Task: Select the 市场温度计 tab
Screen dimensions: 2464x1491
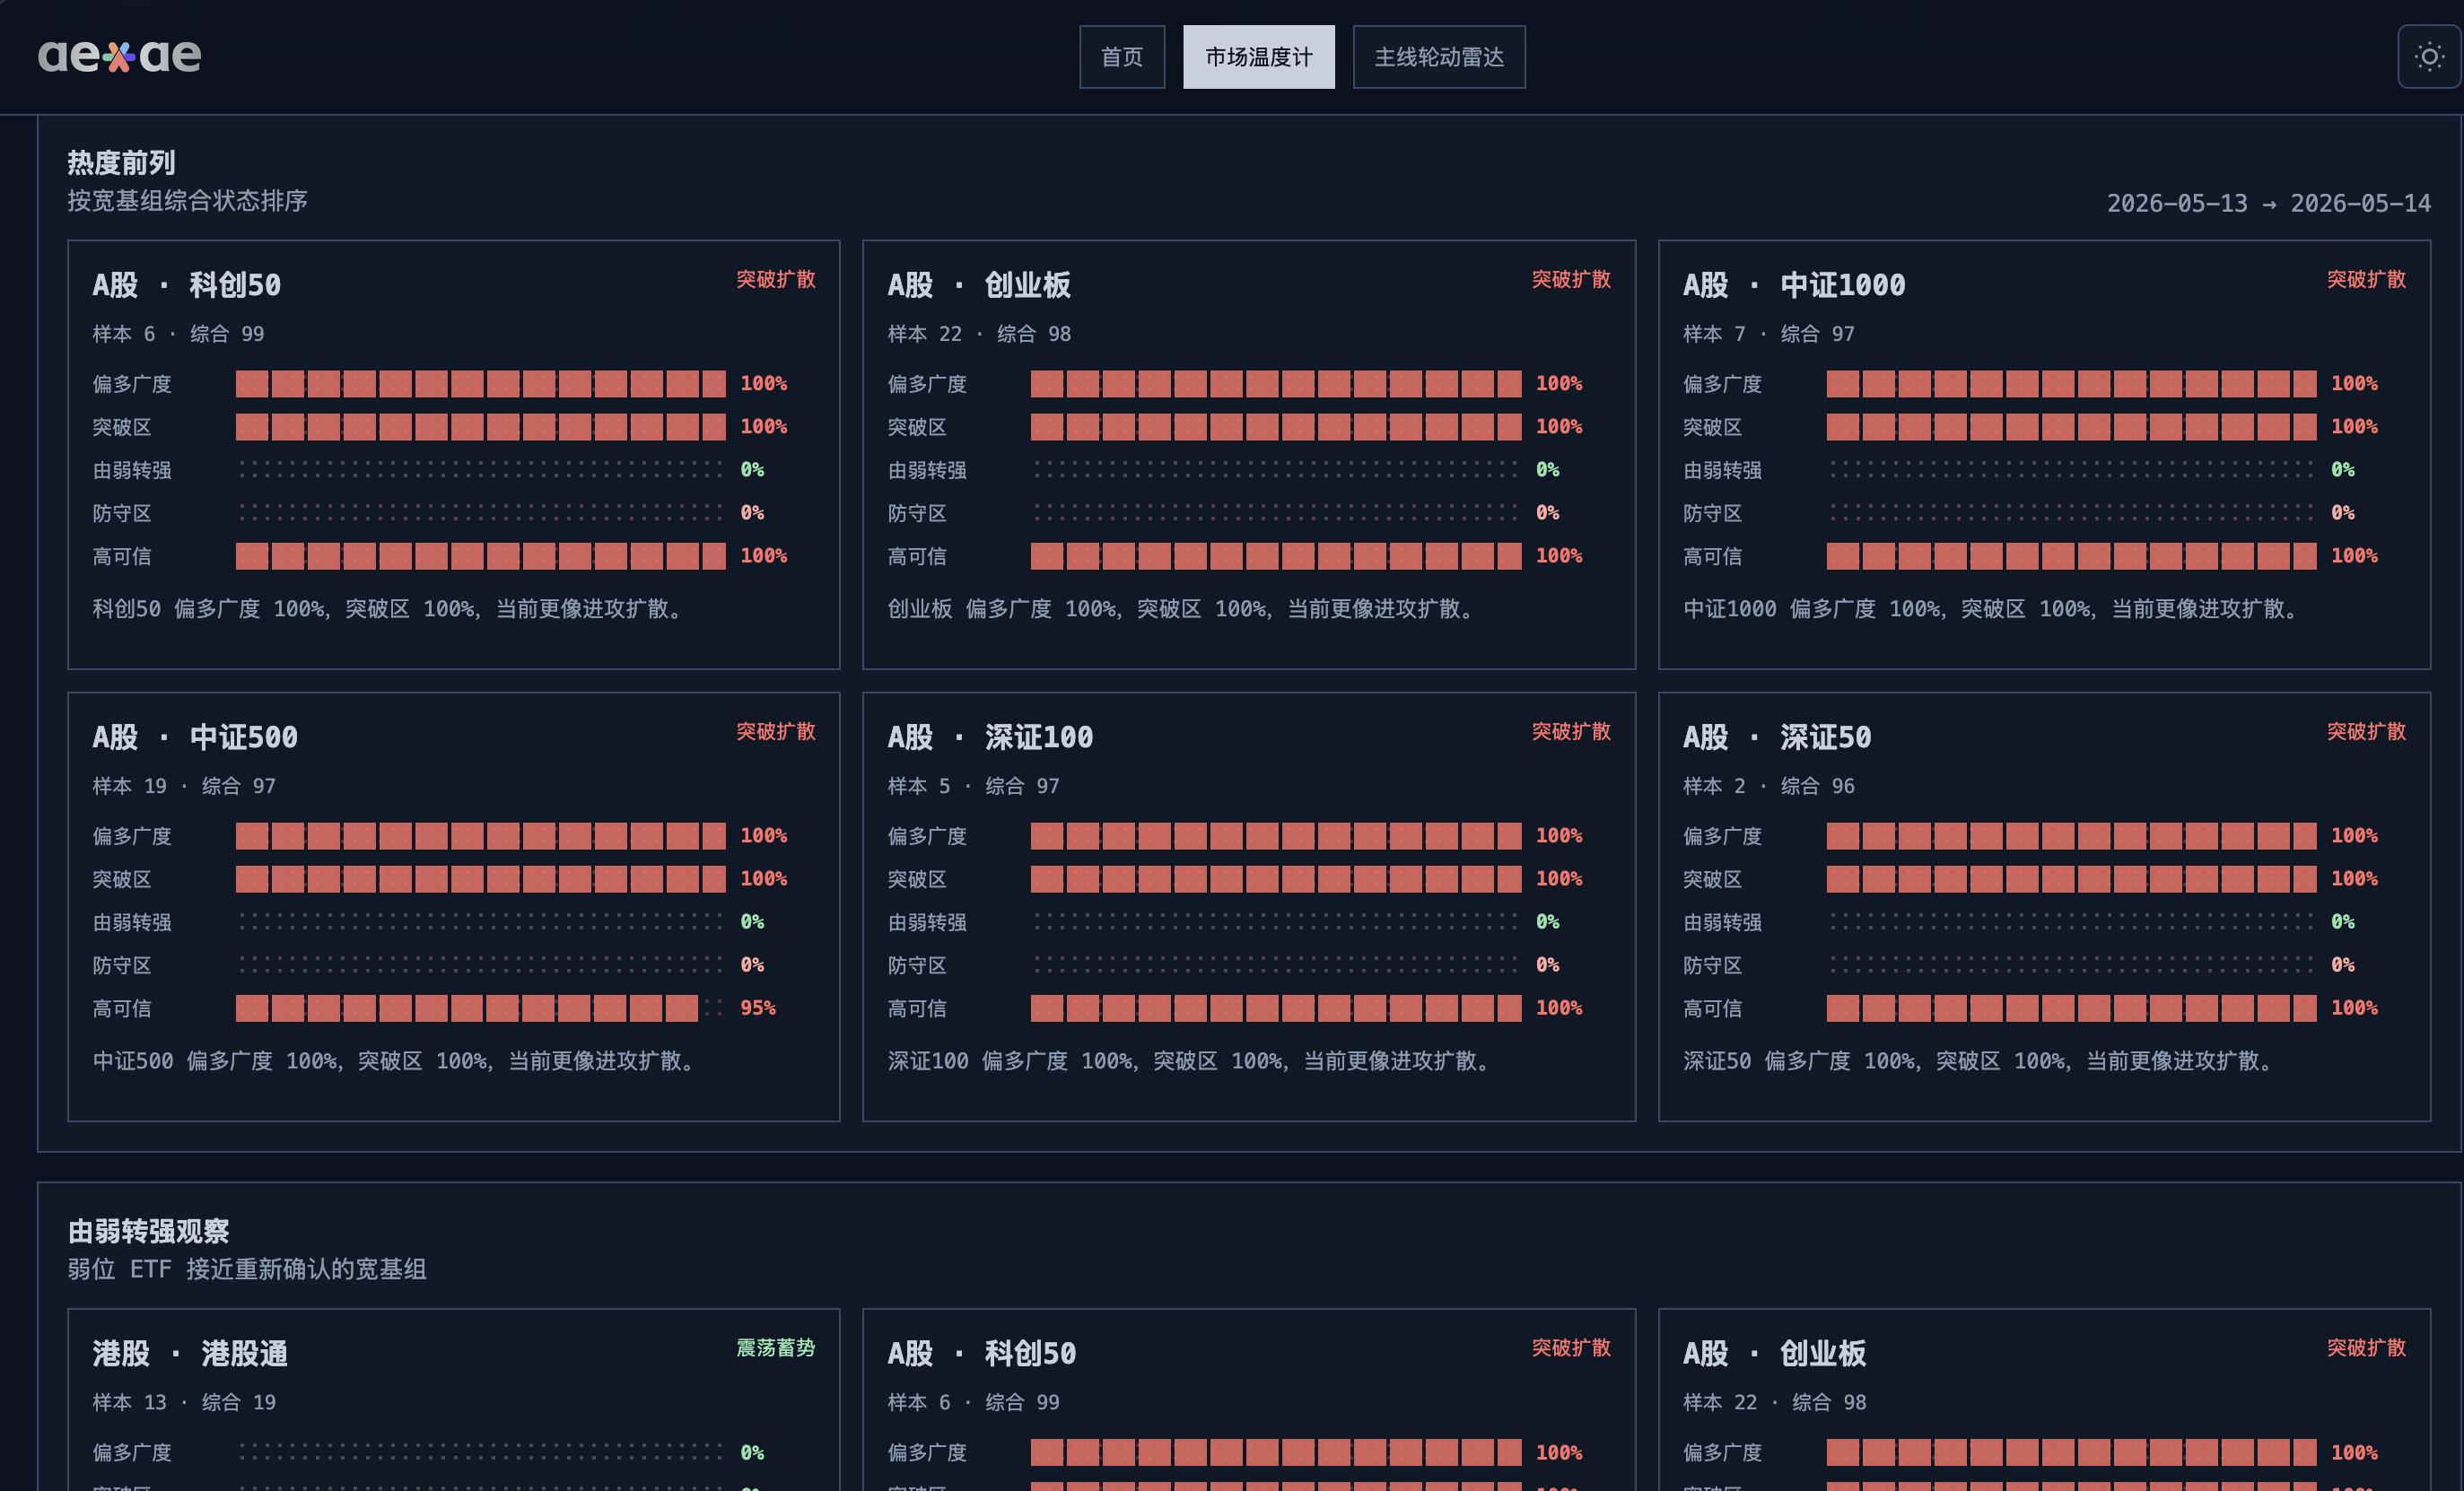Action: 1258,57
